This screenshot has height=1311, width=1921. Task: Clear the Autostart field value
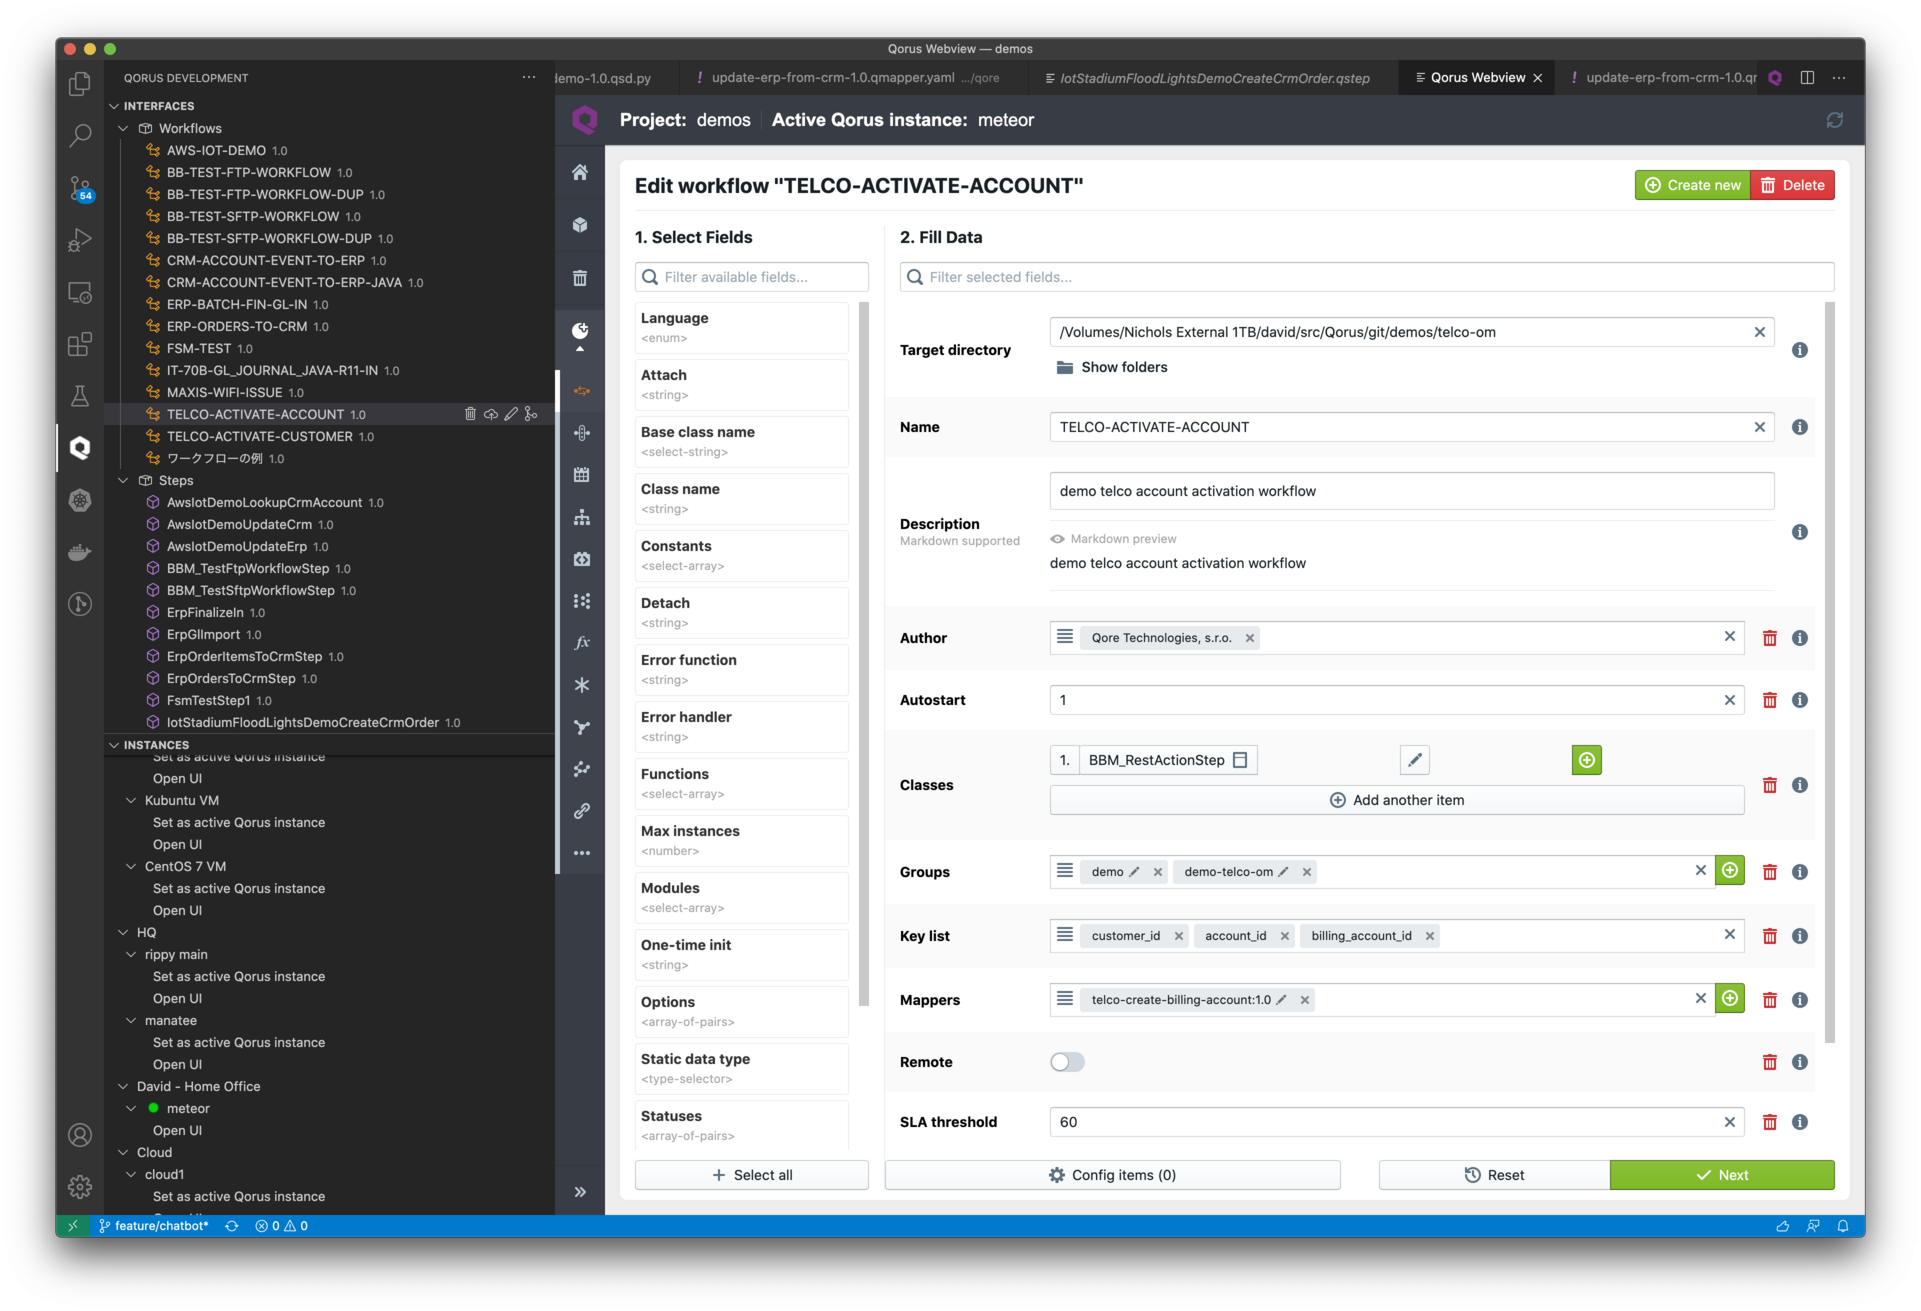[x=1729, y=700]
